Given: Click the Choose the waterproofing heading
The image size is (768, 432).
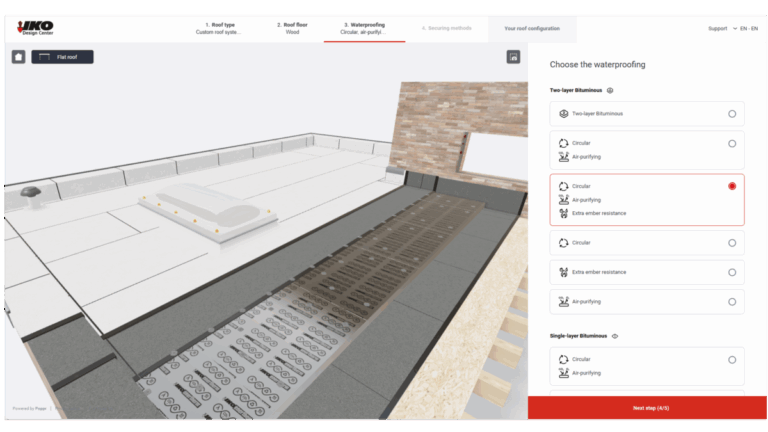Looking at the screenshot, I should [597, 65].
